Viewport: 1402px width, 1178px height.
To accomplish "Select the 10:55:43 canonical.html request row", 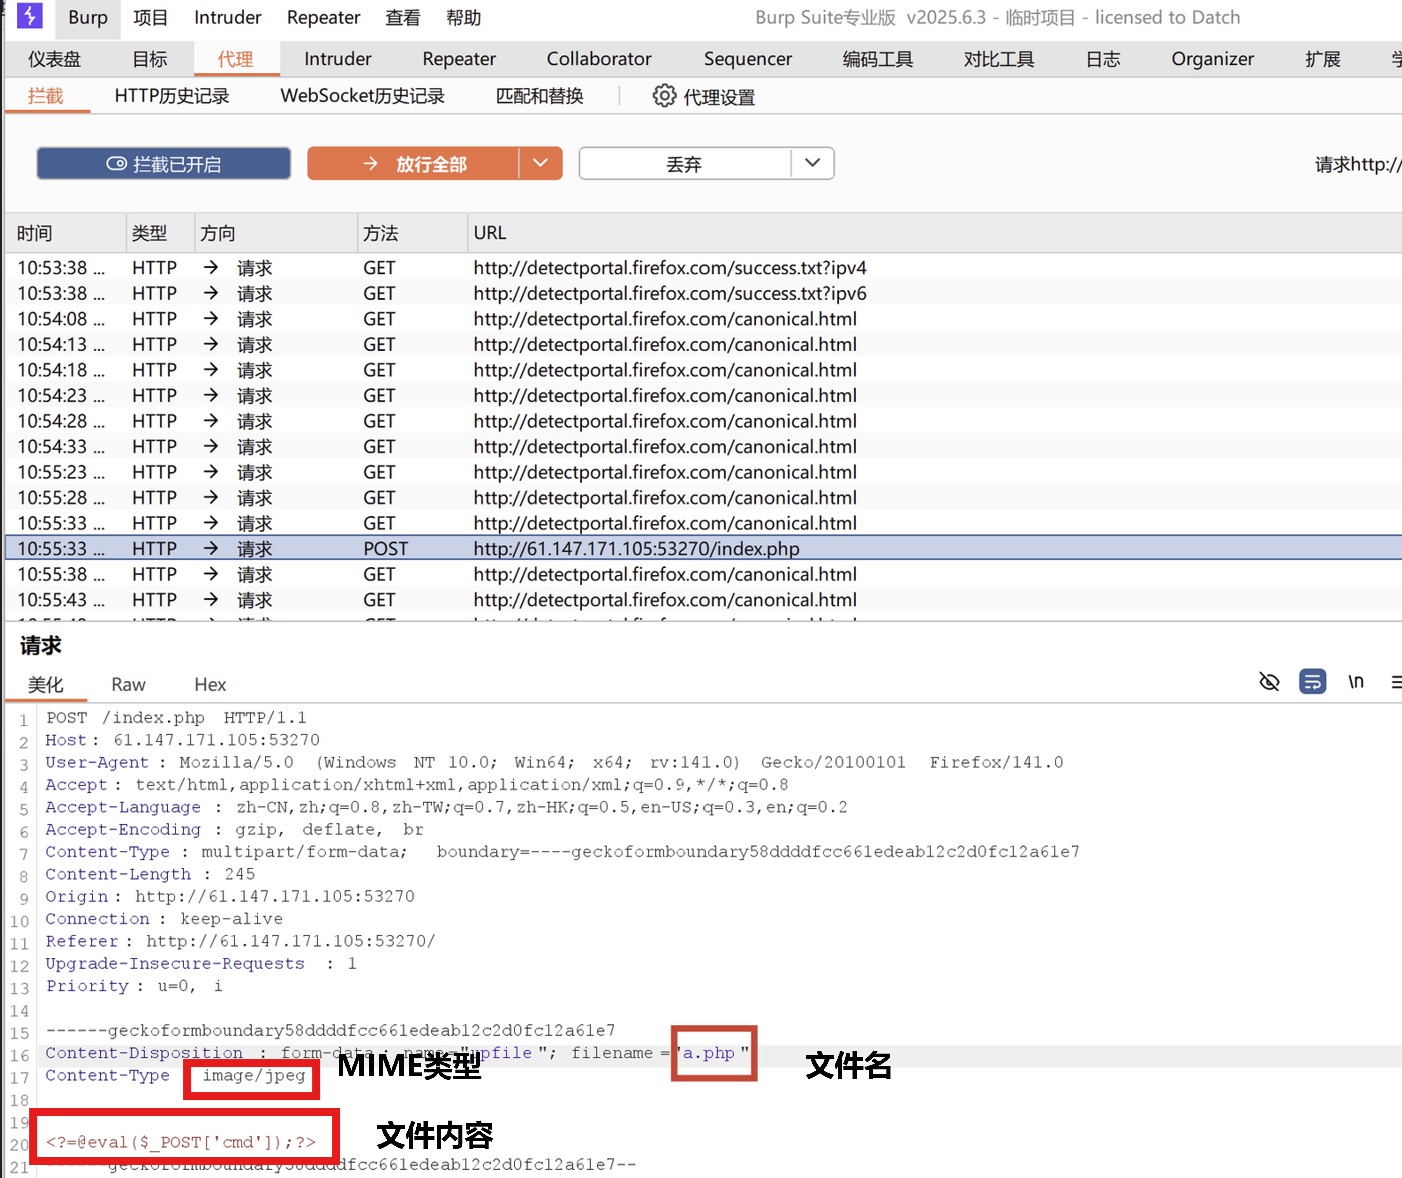I will [704, 600].
